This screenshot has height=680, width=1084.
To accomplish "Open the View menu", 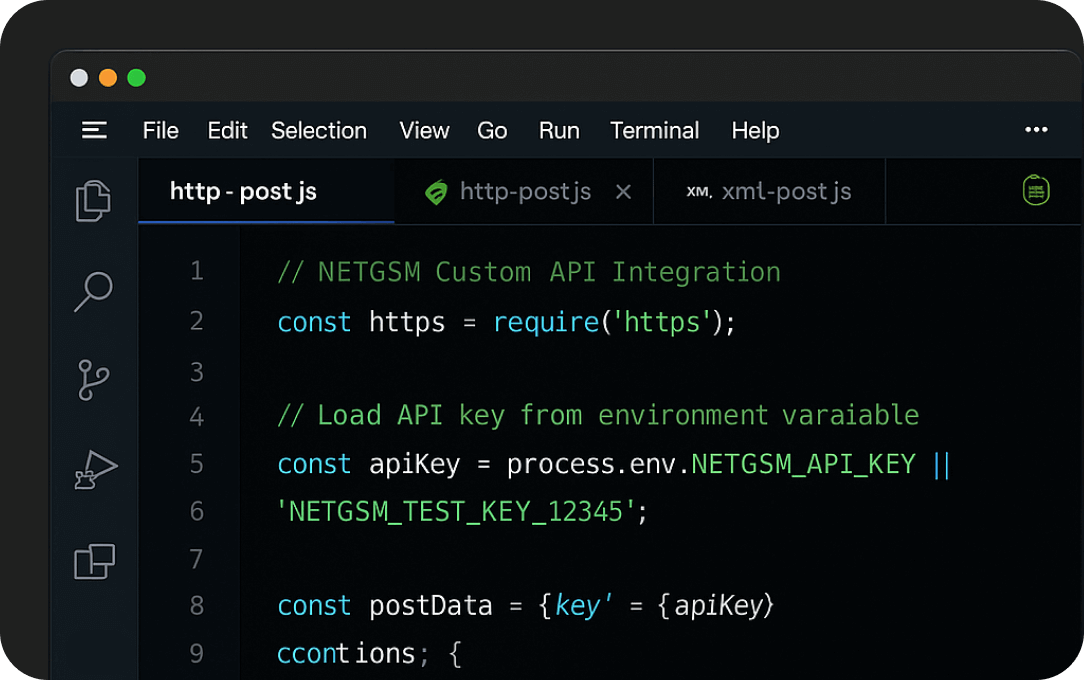I will point(424,130).
